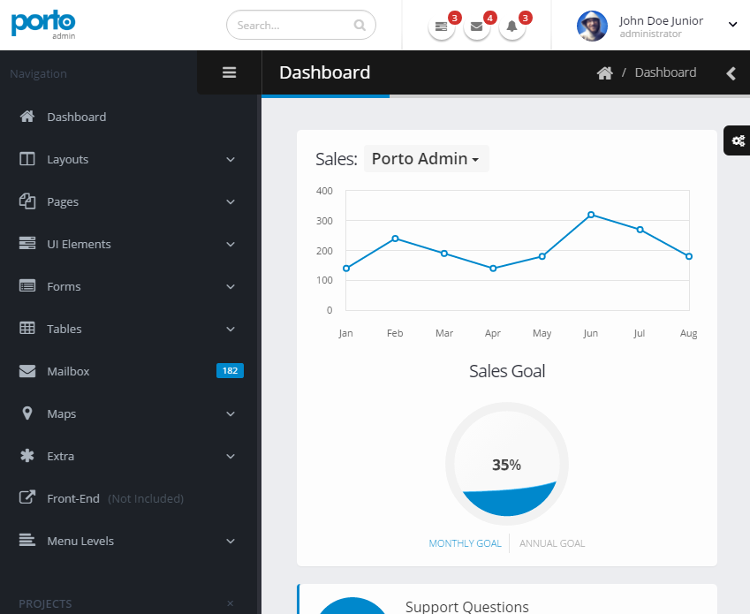The height and width of the screenshot is (614, 750).
Task: Expand the Extra submenu chevron
Action: tap(231, 456)
